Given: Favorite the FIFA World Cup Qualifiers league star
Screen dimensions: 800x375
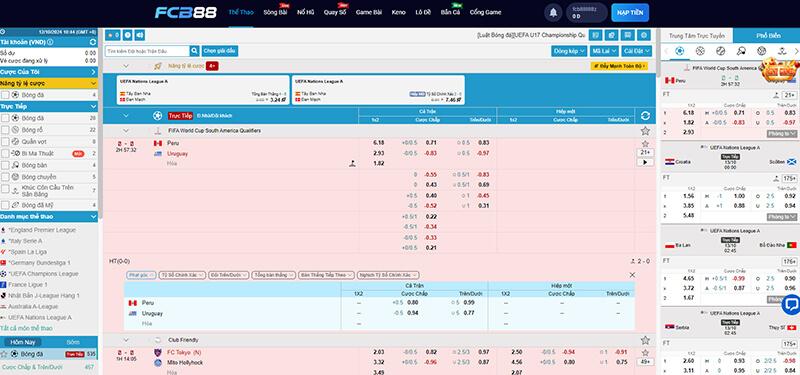Looking at the screenshot, I should tap(645, 131).
